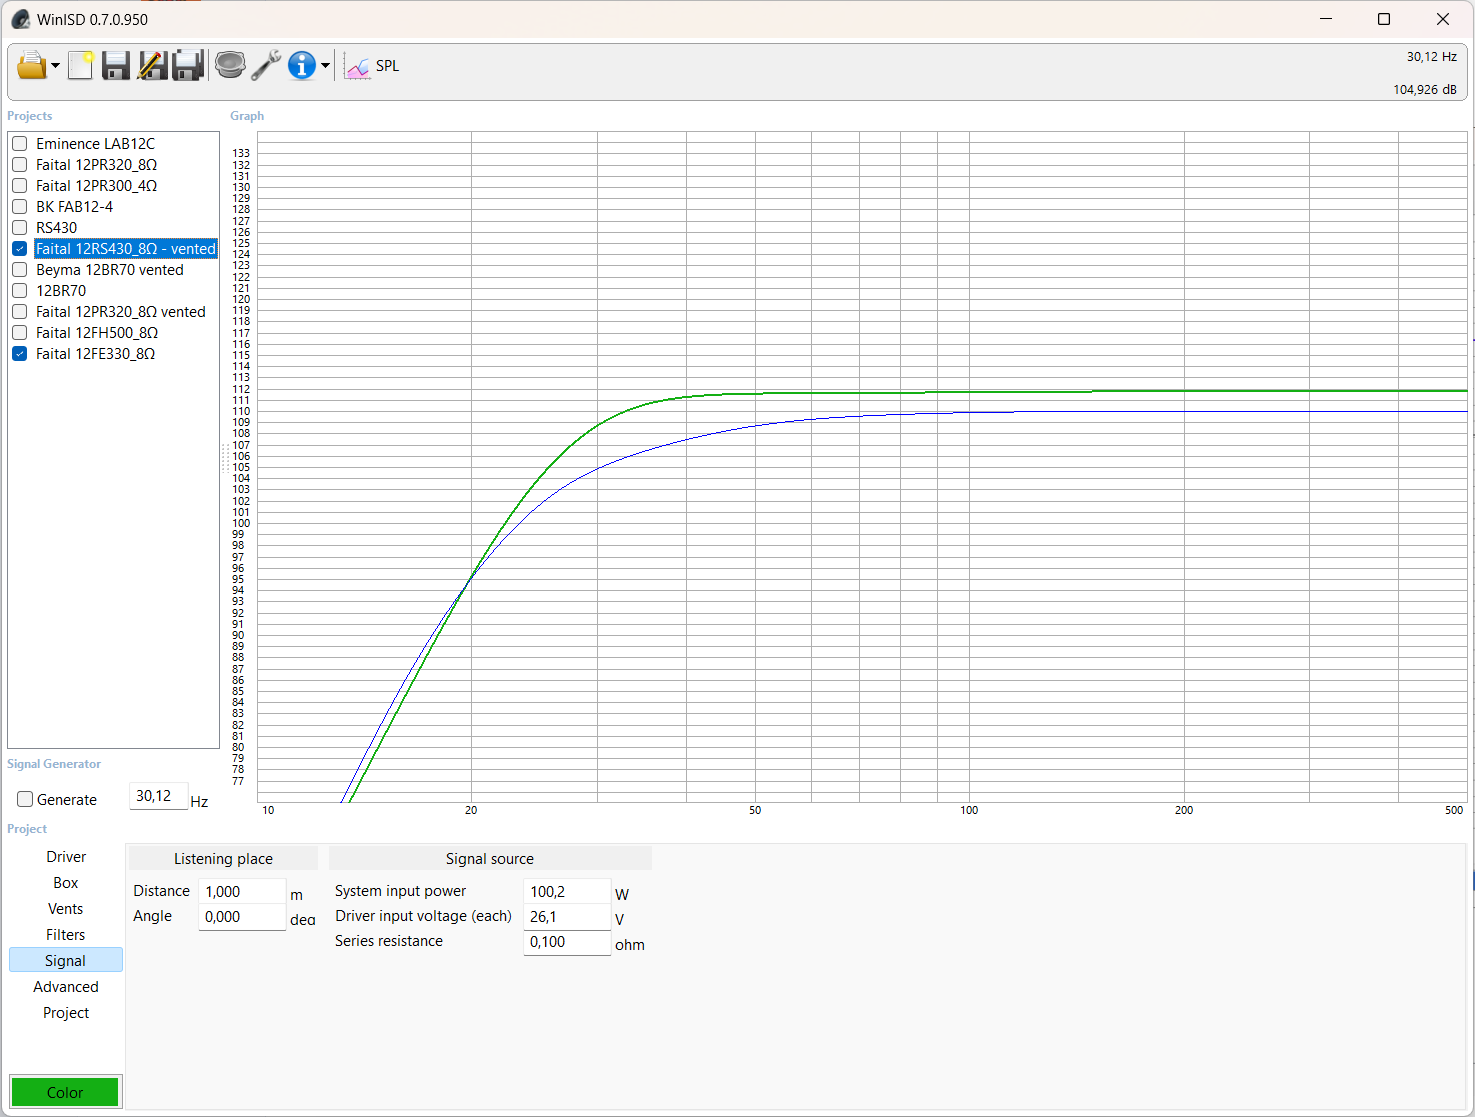Toggle the Beyma 12BR70 vented checkbox
1475x1117 pixels.
coord(19,270)
